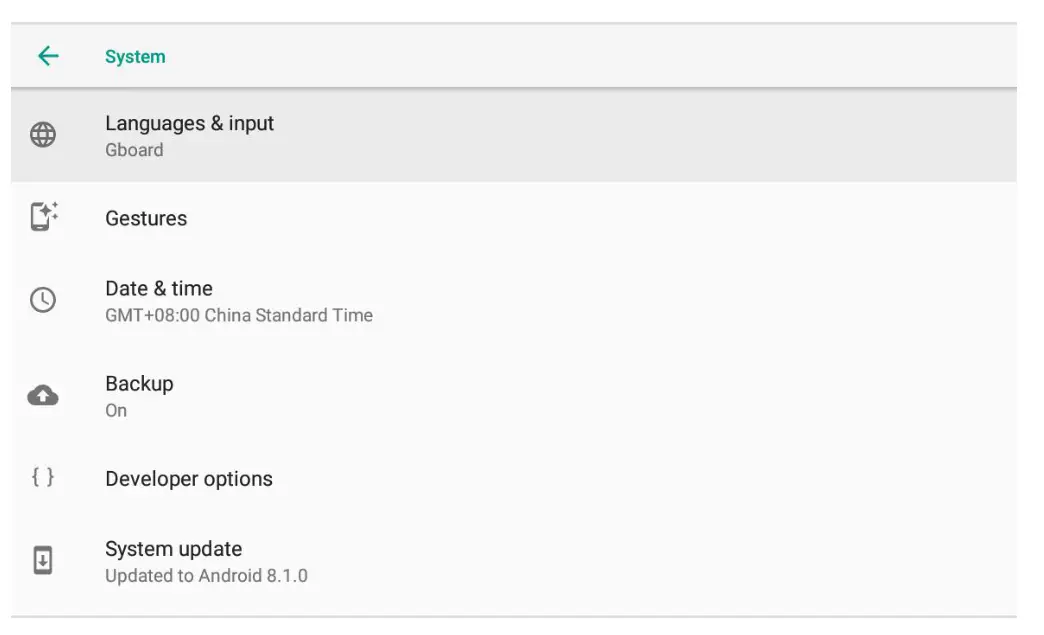
Task: Click "Updated to Android 8.1.0" text
Action: point(206,576)
